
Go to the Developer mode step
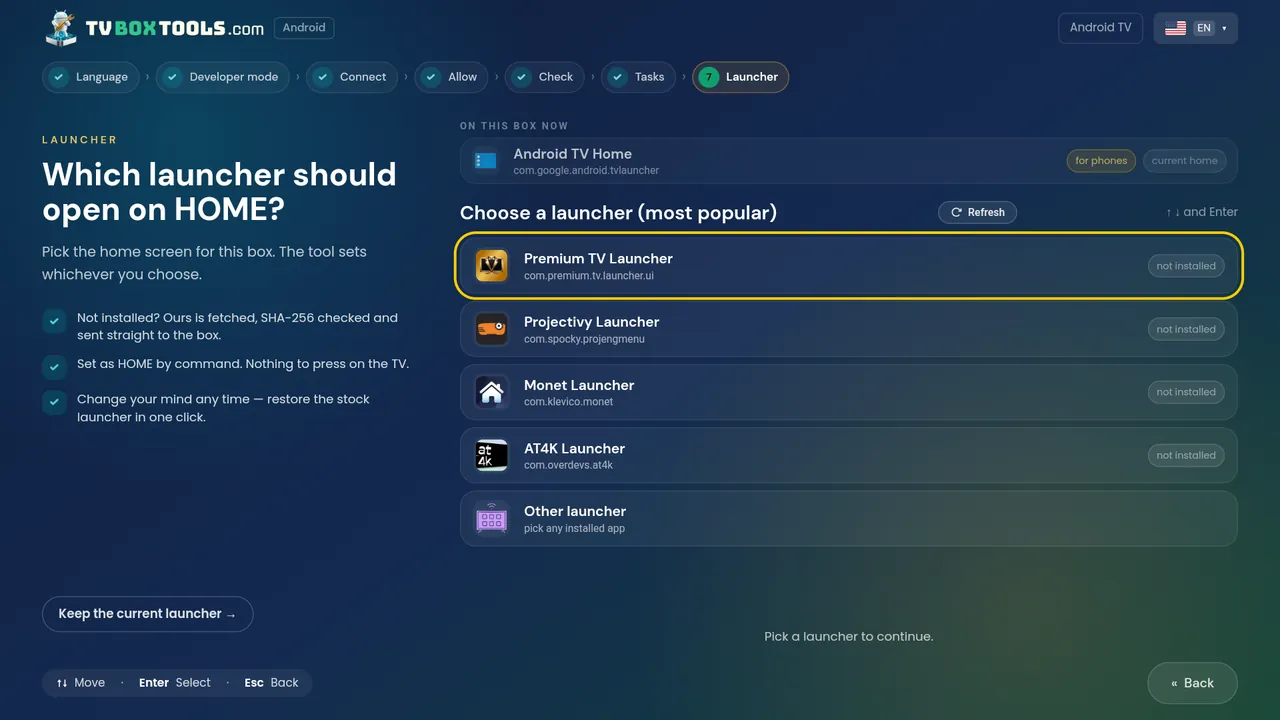pyautogui.click(x=223, y=77)
